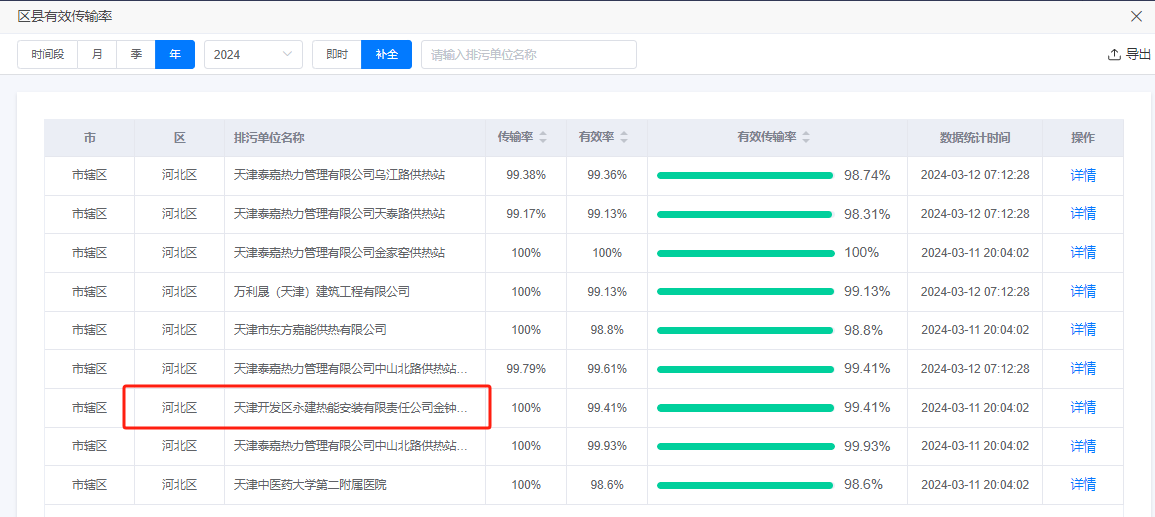
Task: Click the 市 column header
Action: (x=89, y=138)
